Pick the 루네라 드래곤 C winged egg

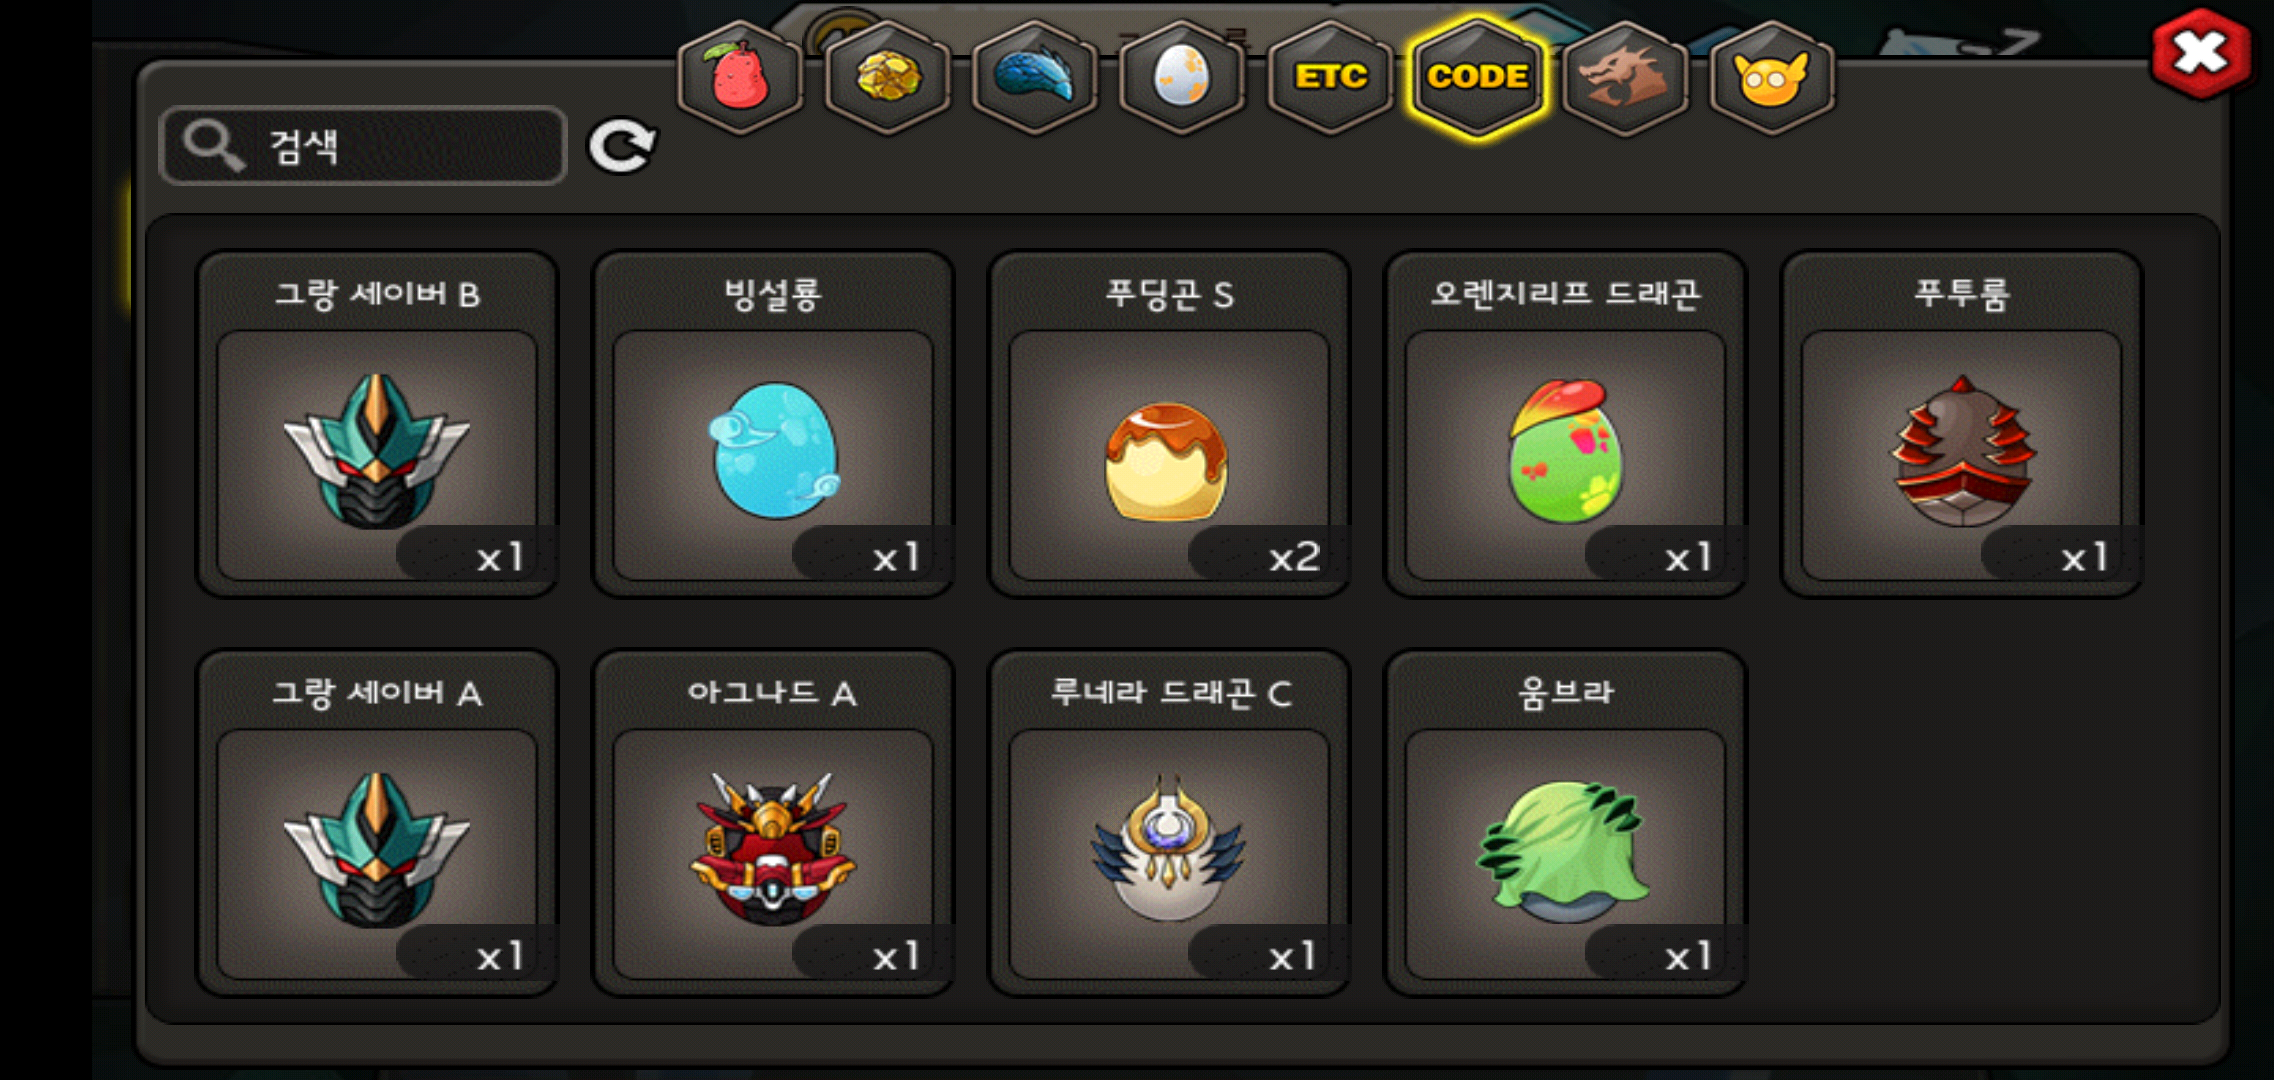coord(1169,823)
